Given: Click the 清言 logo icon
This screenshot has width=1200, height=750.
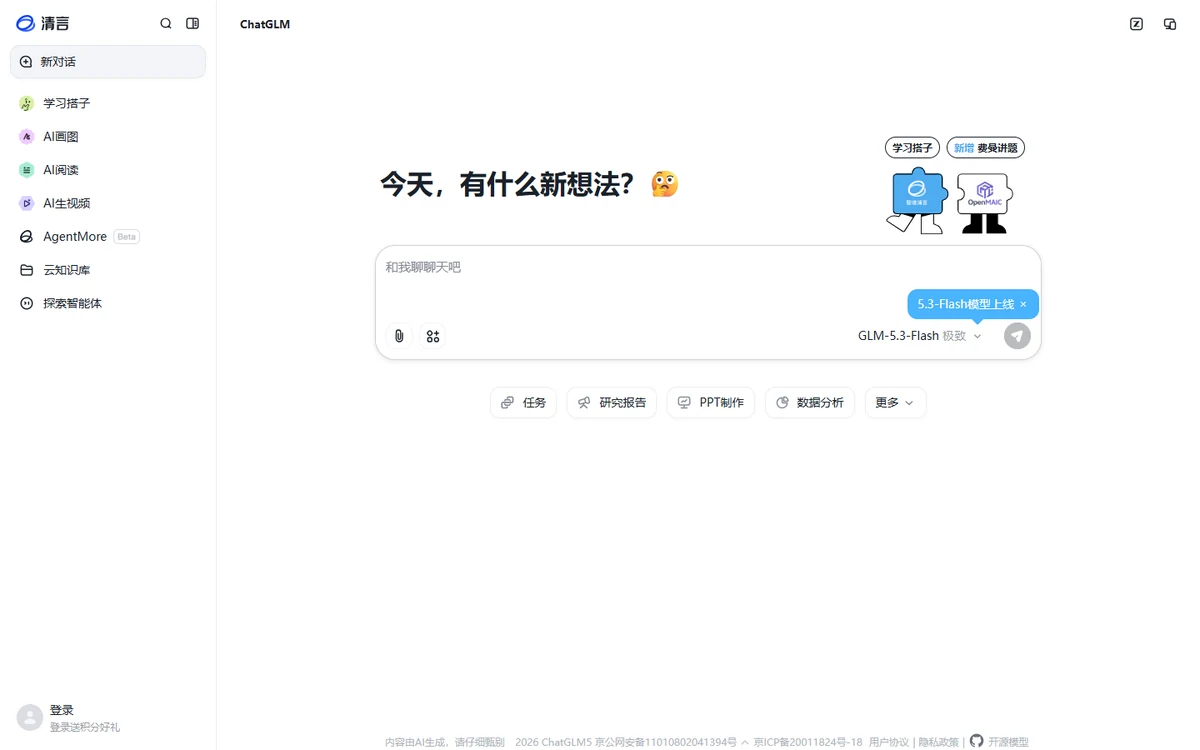Looking at the screenshot, I should 26,23.
